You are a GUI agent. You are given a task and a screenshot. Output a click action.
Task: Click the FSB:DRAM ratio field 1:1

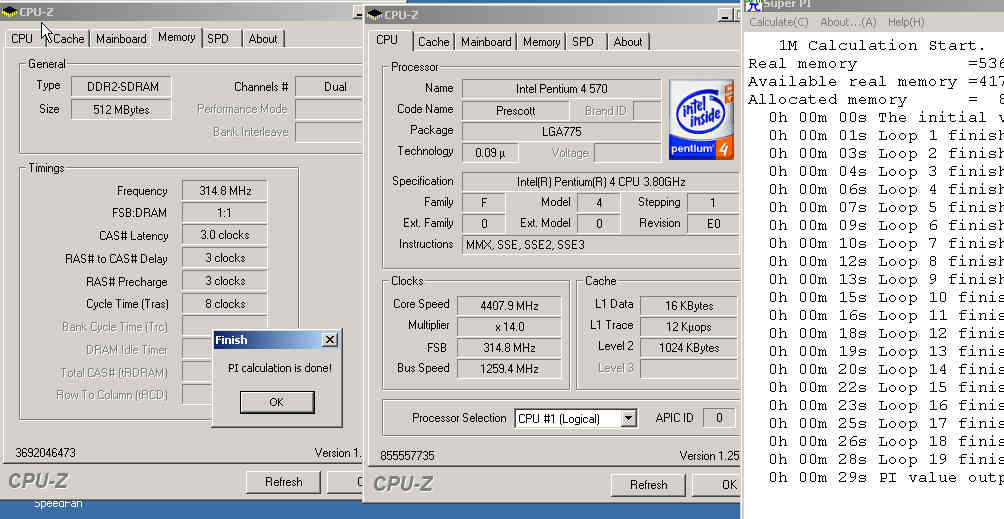pyautogui.click(x=224, y=213)
